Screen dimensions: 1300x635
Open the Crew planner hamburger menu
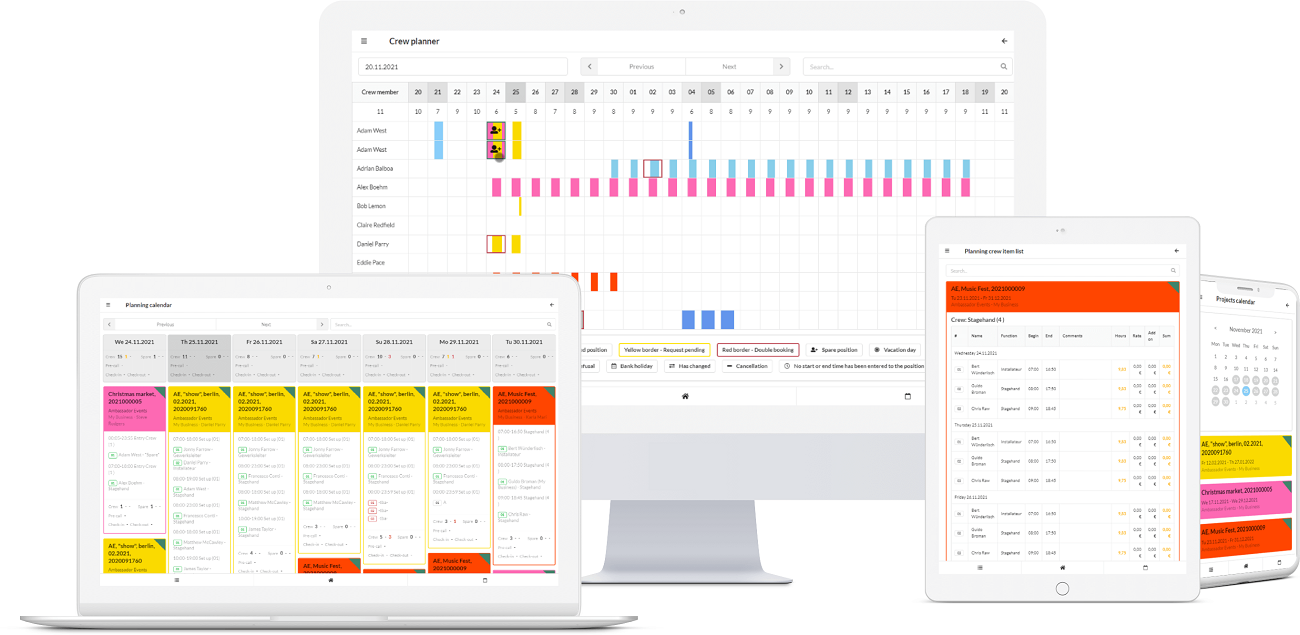click(363, 41)
